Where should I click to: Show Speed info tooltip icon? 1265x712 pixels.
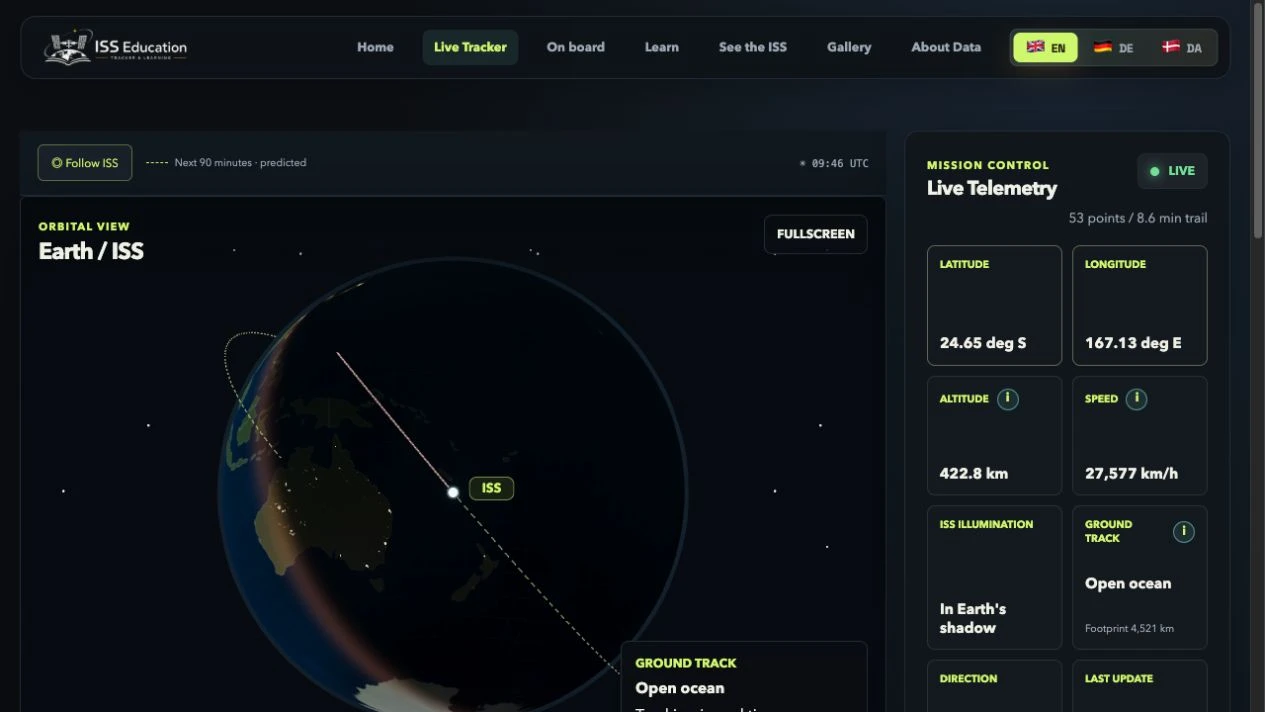[1136, 399]
